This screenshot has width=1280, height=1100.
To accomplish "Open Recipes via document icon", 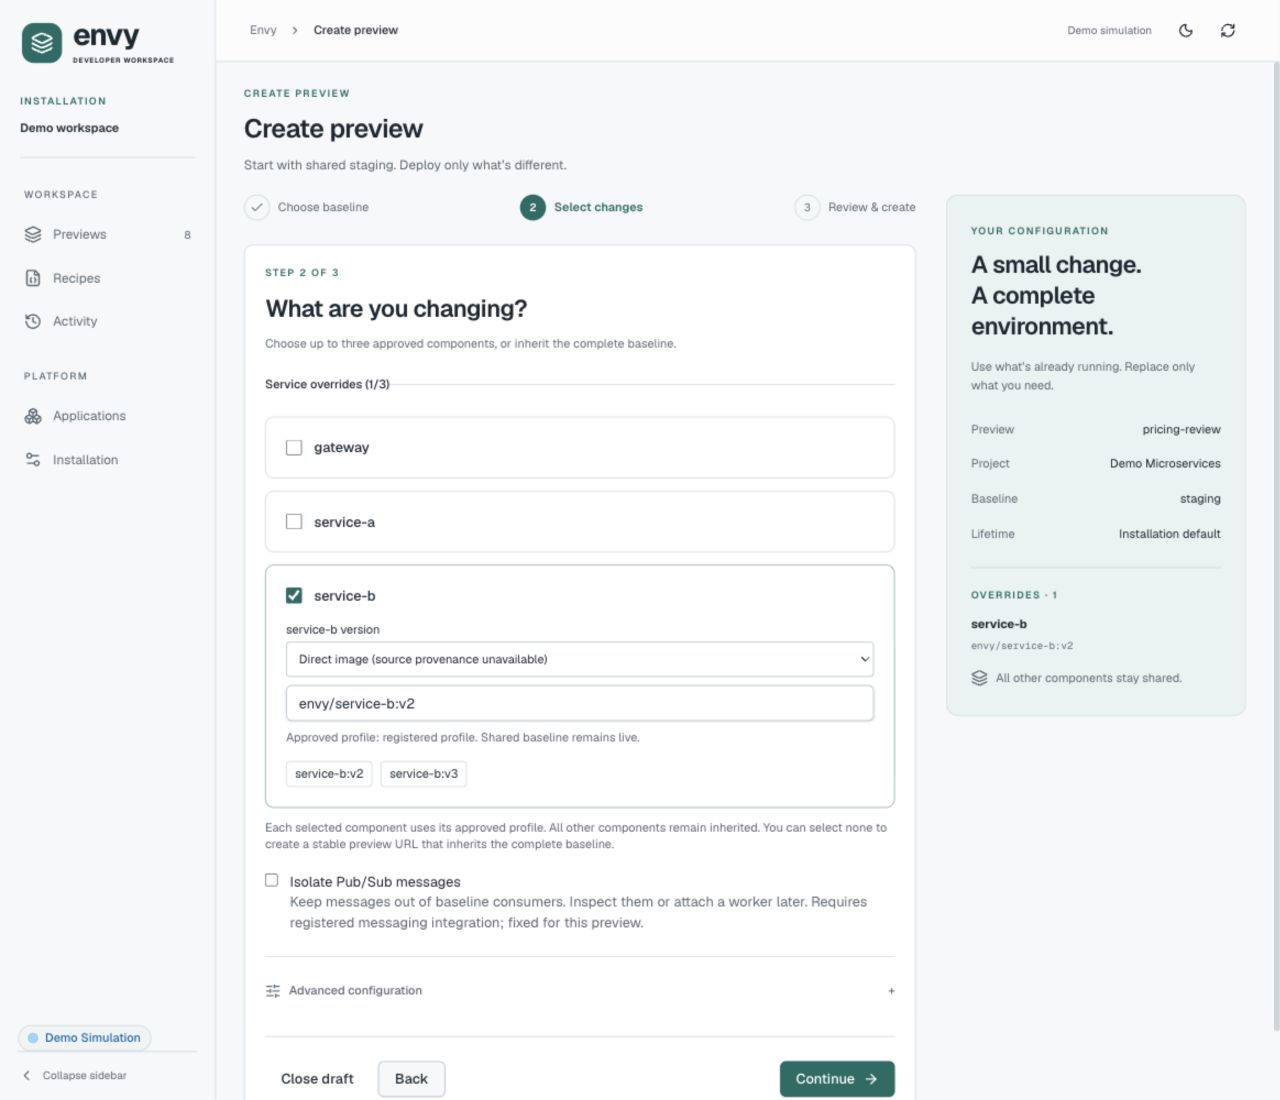I will [33, 278].
